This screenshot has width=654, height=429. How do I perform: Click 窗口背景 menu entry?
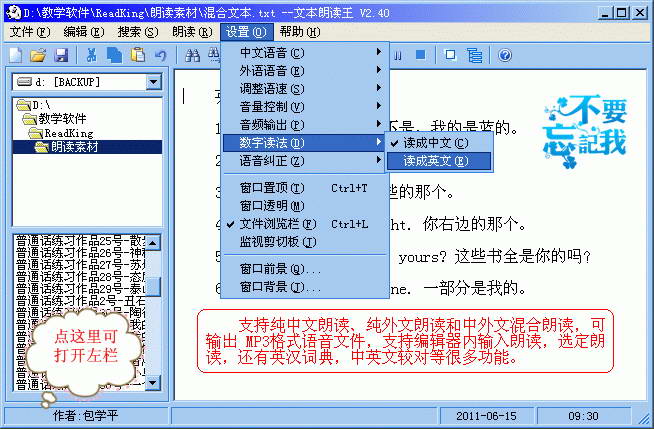tap(280, 288)
